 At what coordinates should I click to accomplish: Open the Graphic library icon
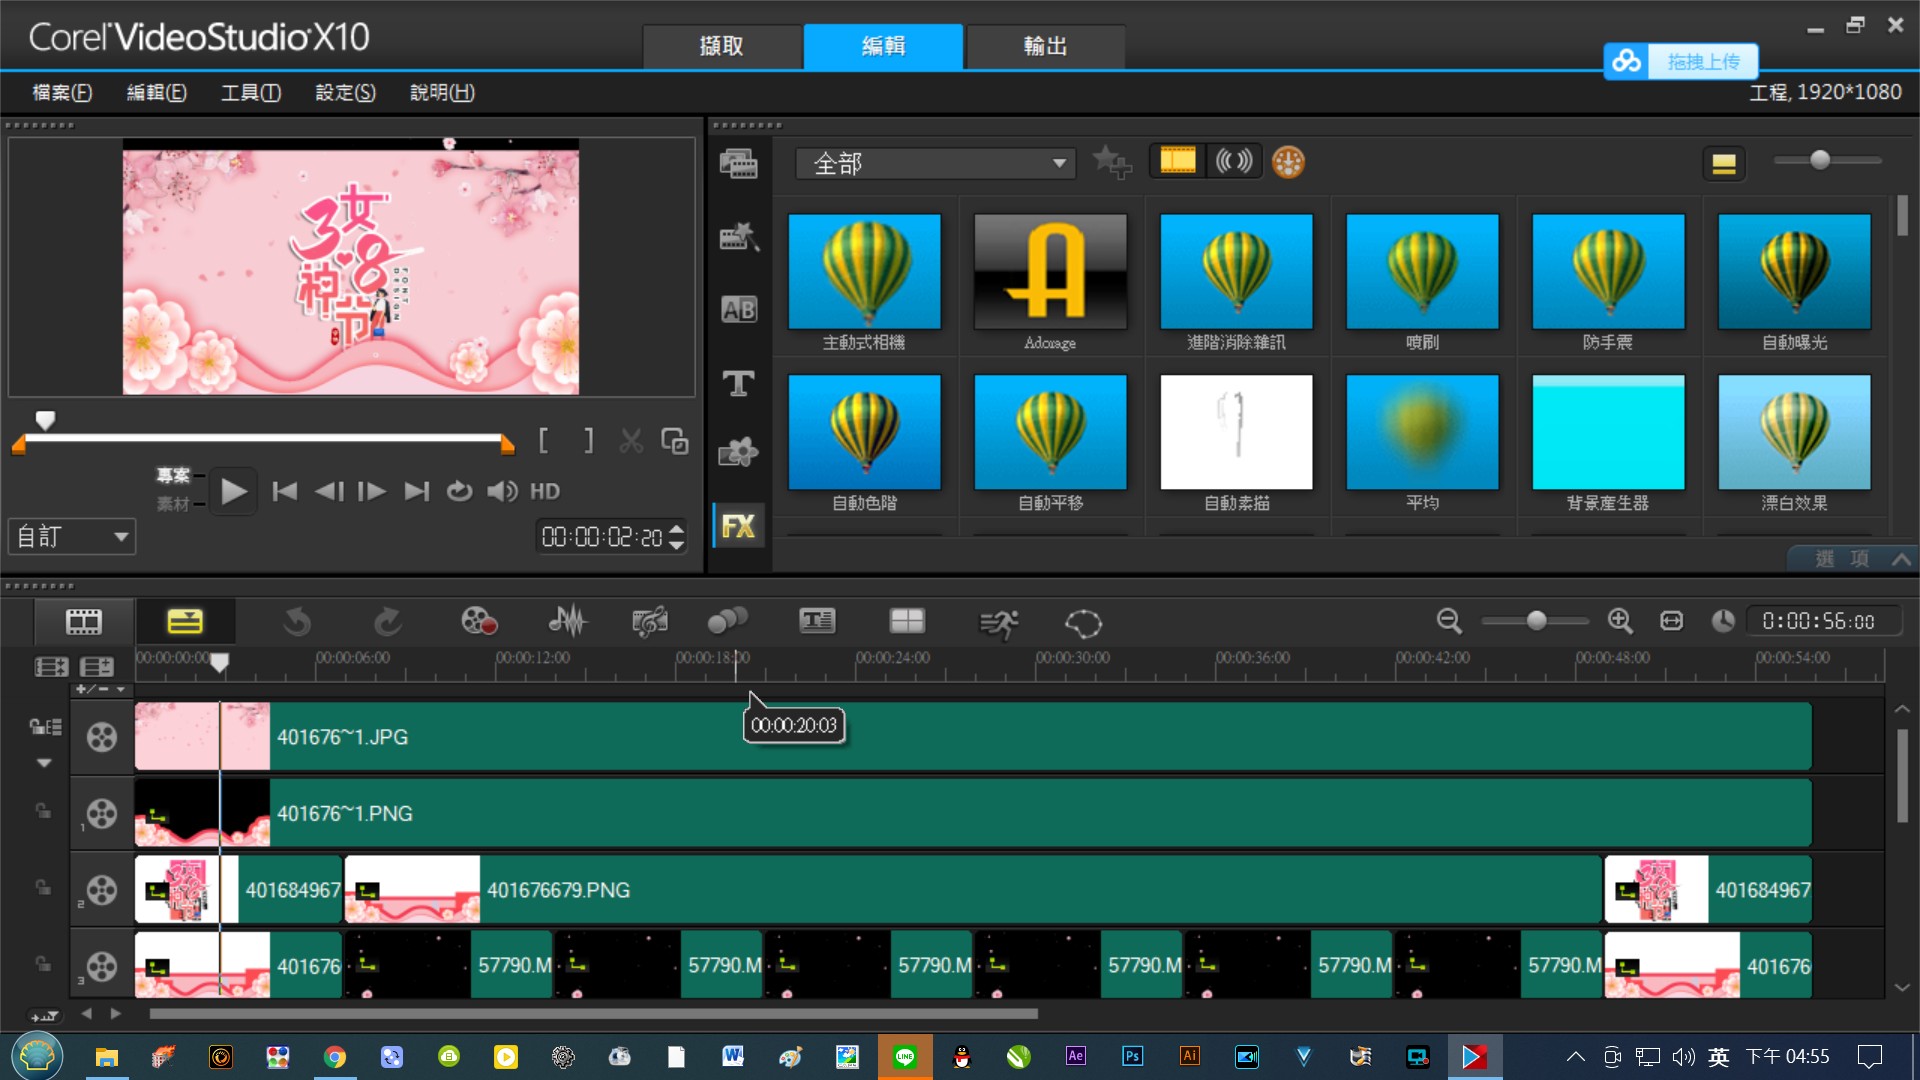[739, 453]
